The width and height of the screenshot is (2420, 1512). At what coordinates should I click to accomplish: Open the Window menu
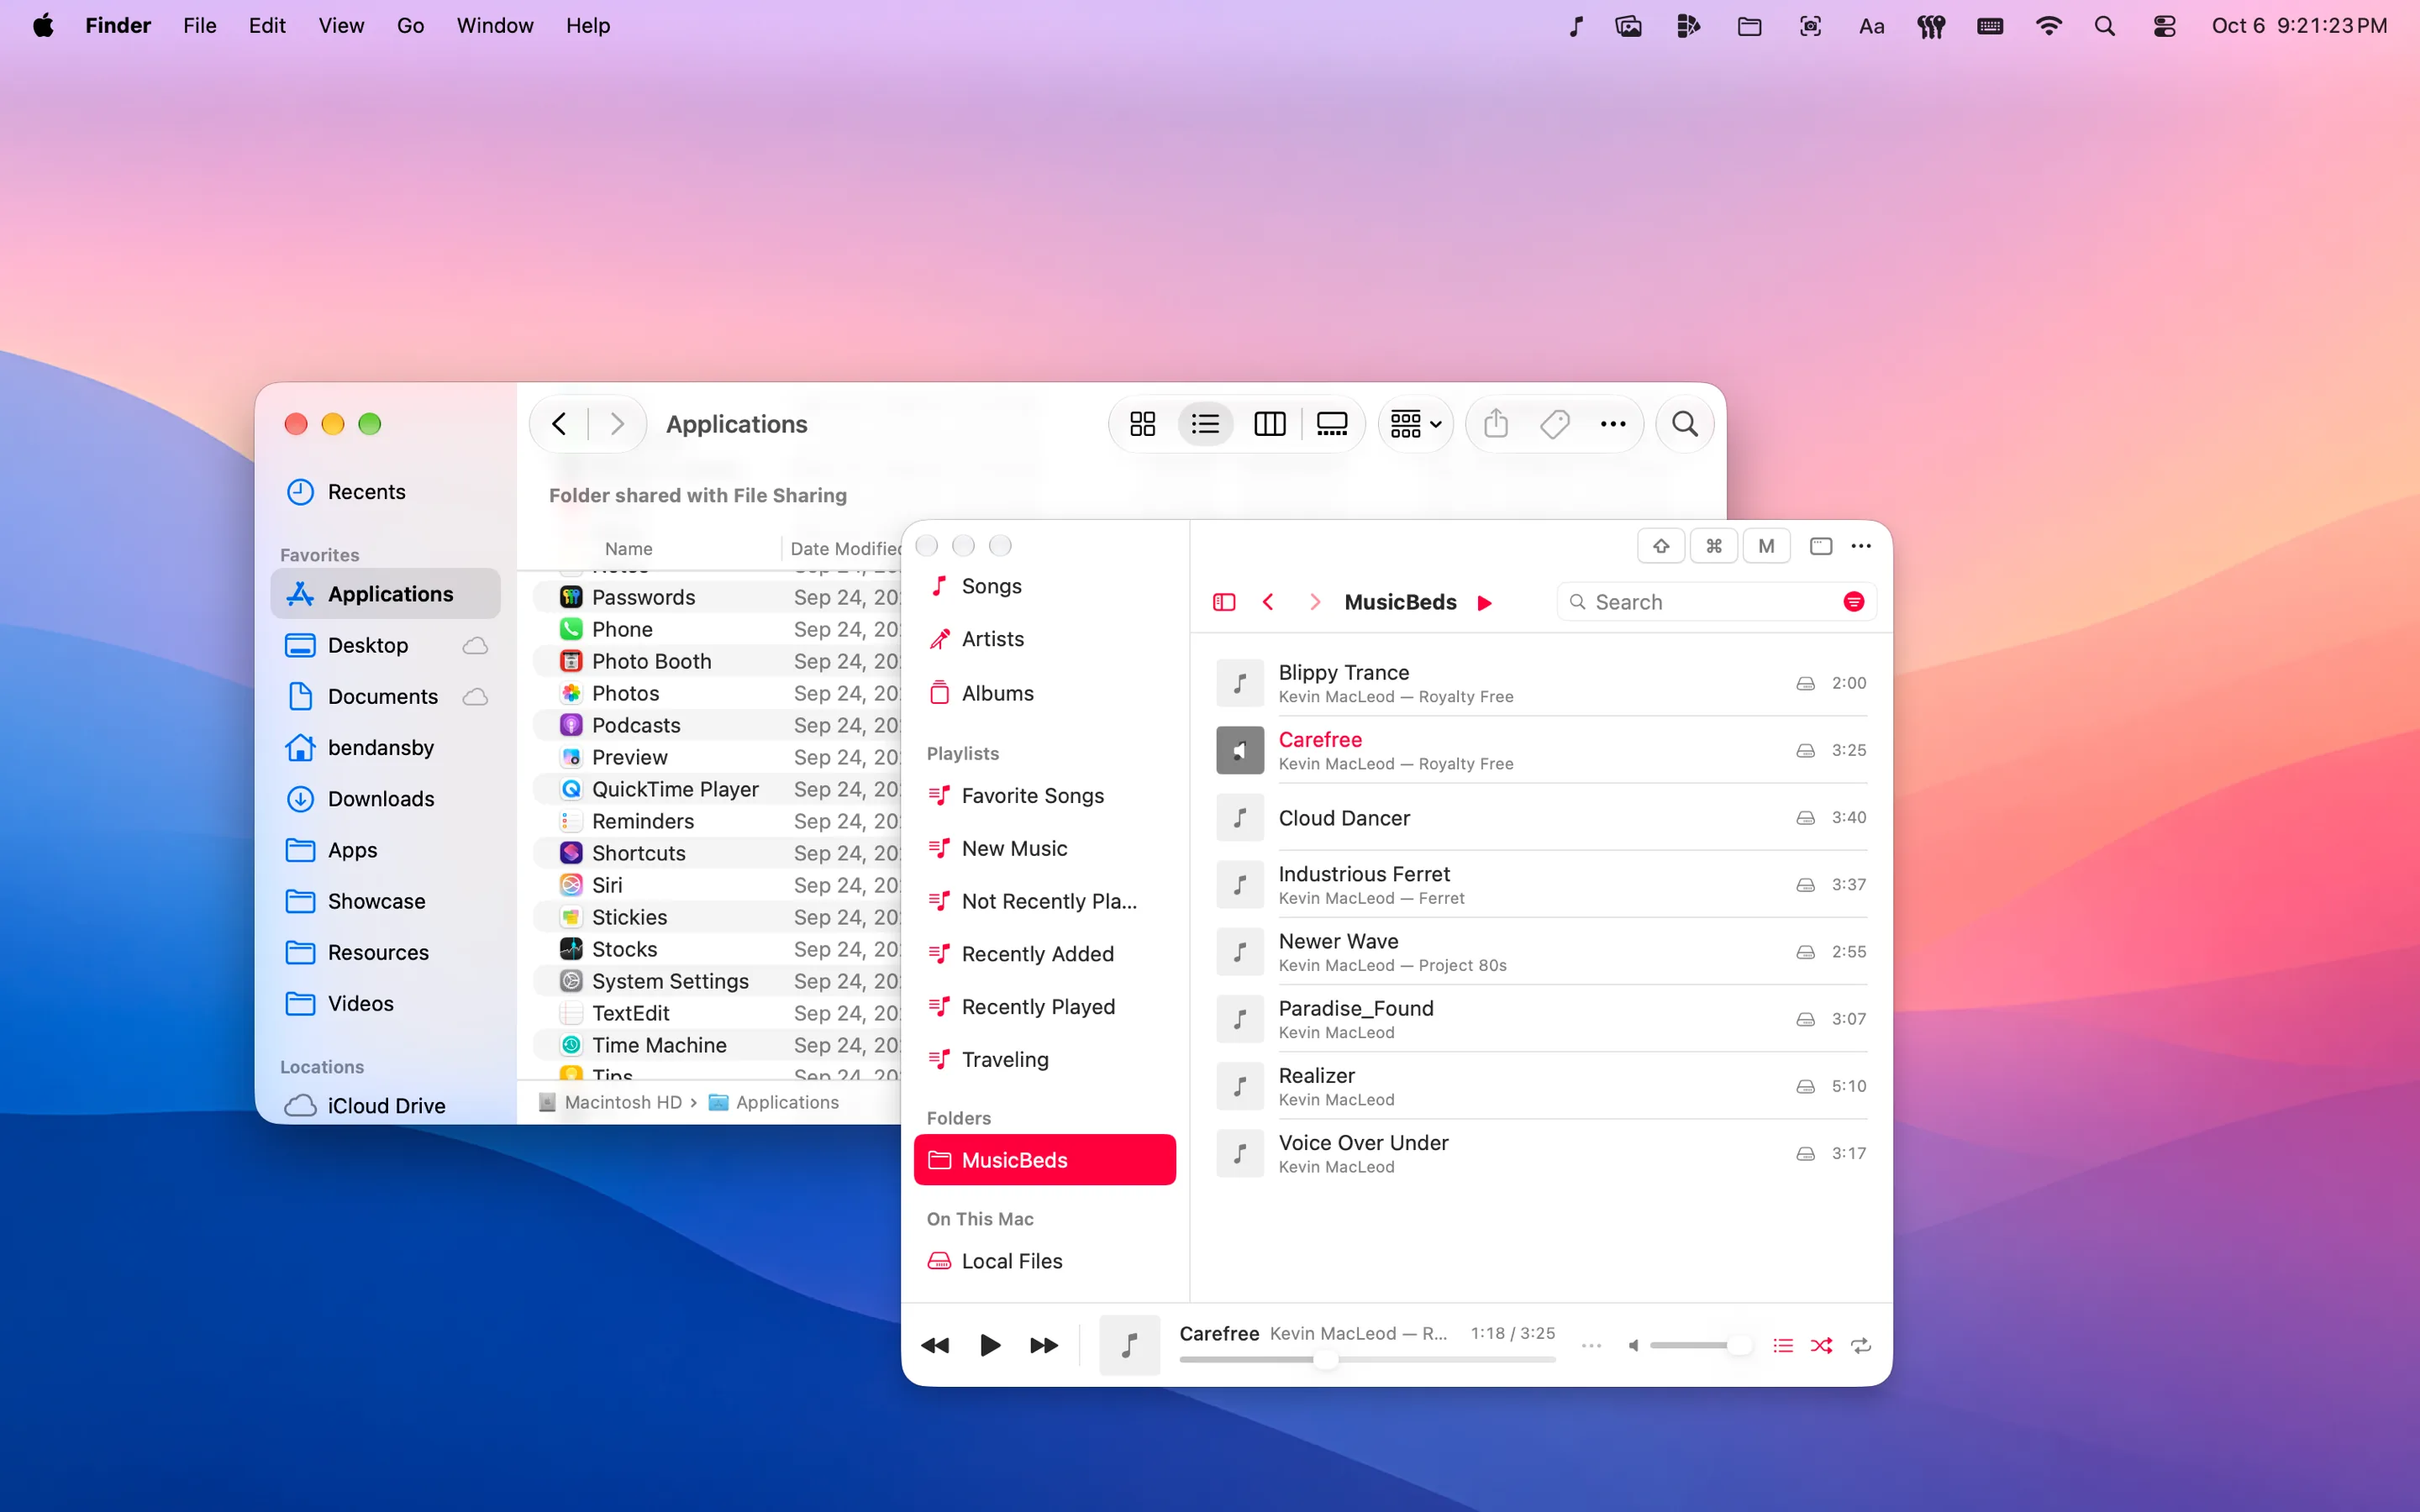(x=495, y=26)
